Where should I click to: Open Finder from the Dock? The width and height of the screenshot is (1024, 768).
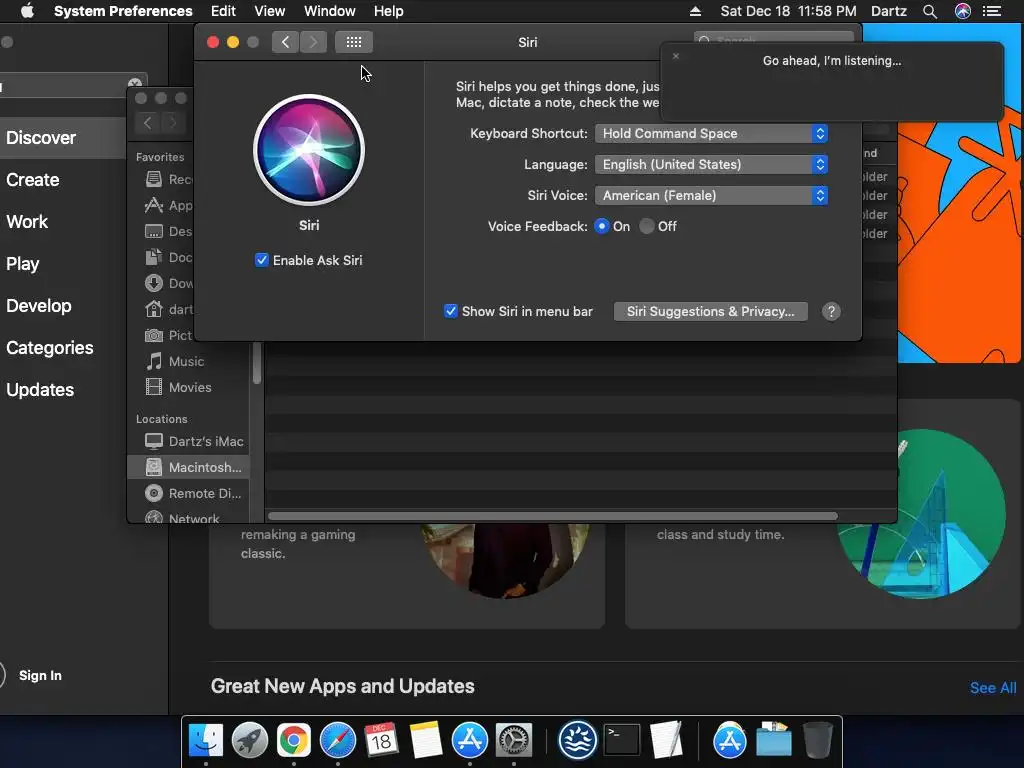pyautogui.click(x=206, y=740)
